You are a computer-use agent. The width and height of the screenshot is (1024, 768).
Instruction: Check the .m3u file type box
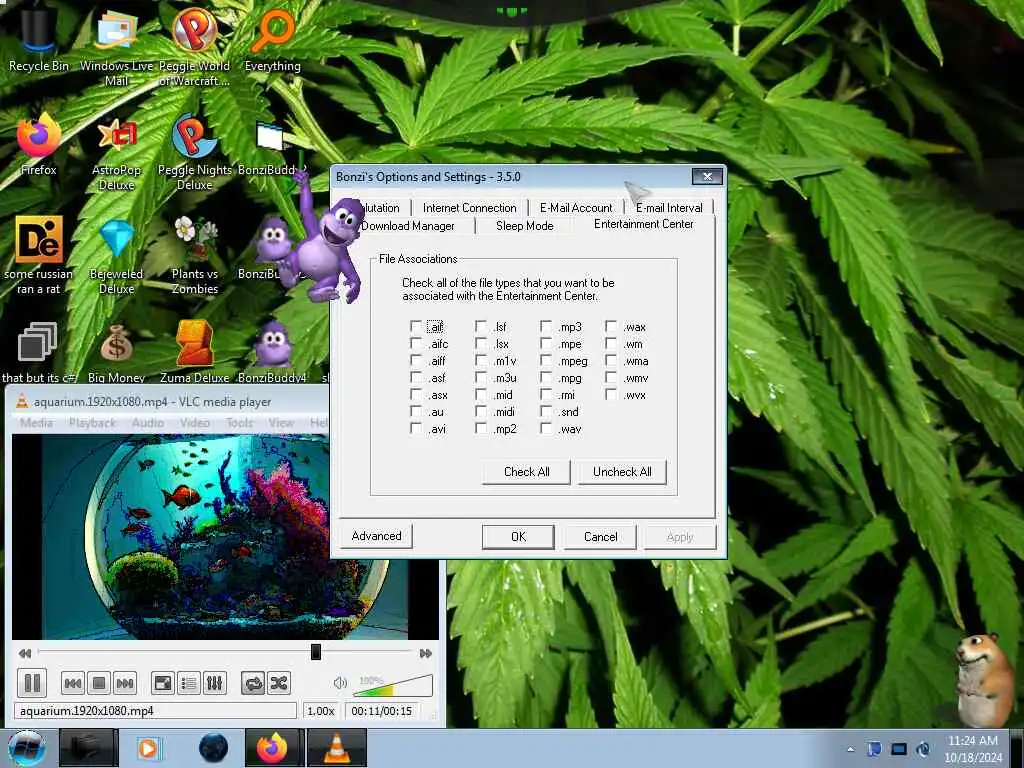coord(481,377)
